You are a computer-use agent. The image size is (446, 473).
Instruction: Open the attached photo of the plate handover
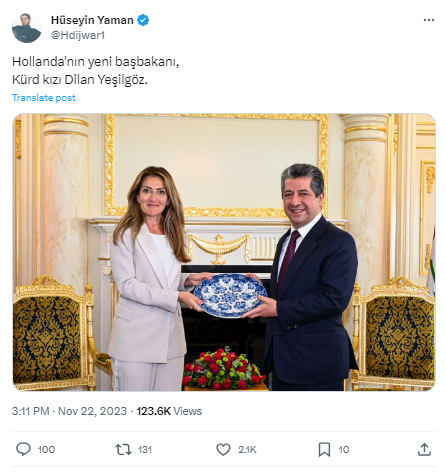[224, 252]
